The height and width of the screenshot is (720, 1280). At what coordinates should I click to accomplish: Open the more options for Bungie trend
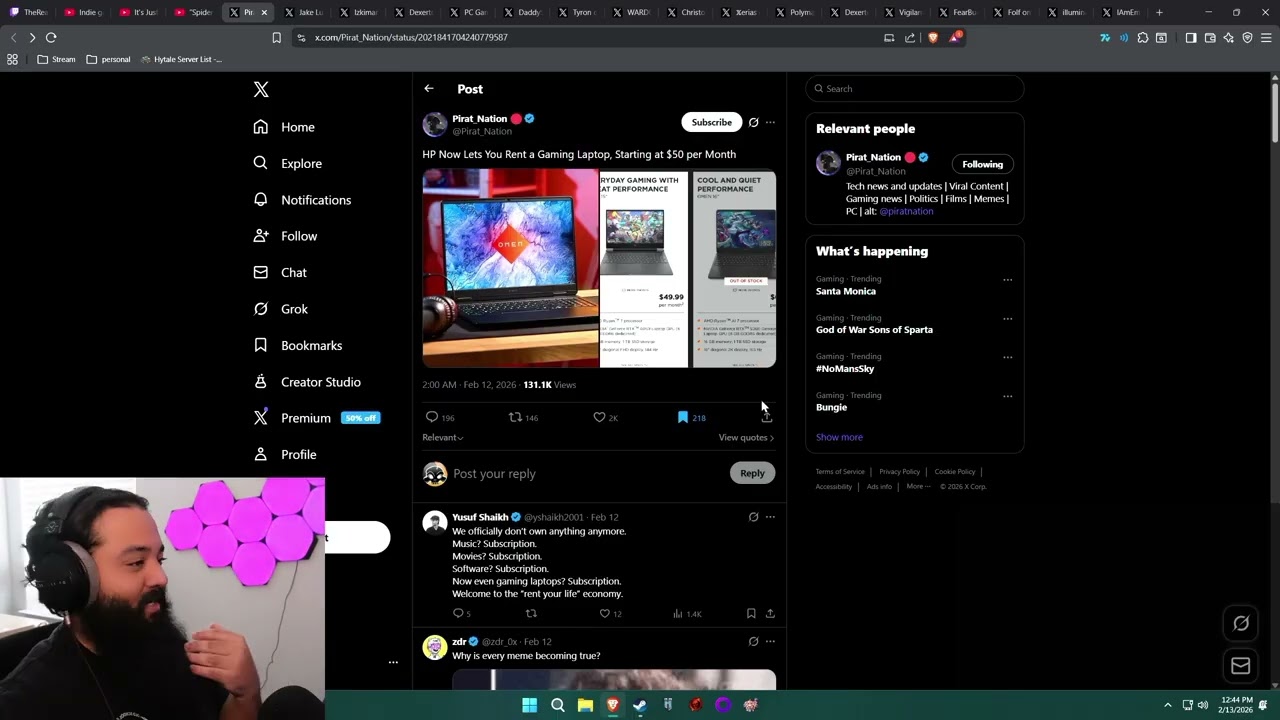(1007, 396)
